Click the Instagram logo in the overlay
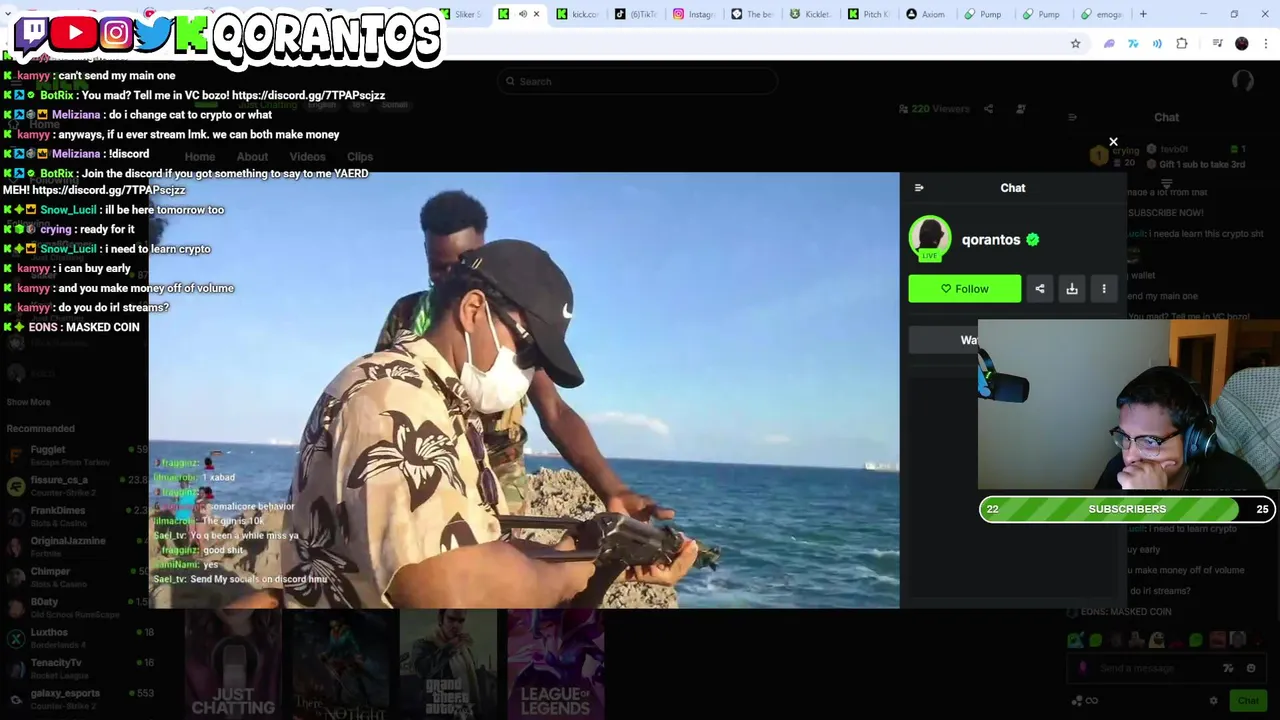The image size is (1280, 720). point(115,33)
